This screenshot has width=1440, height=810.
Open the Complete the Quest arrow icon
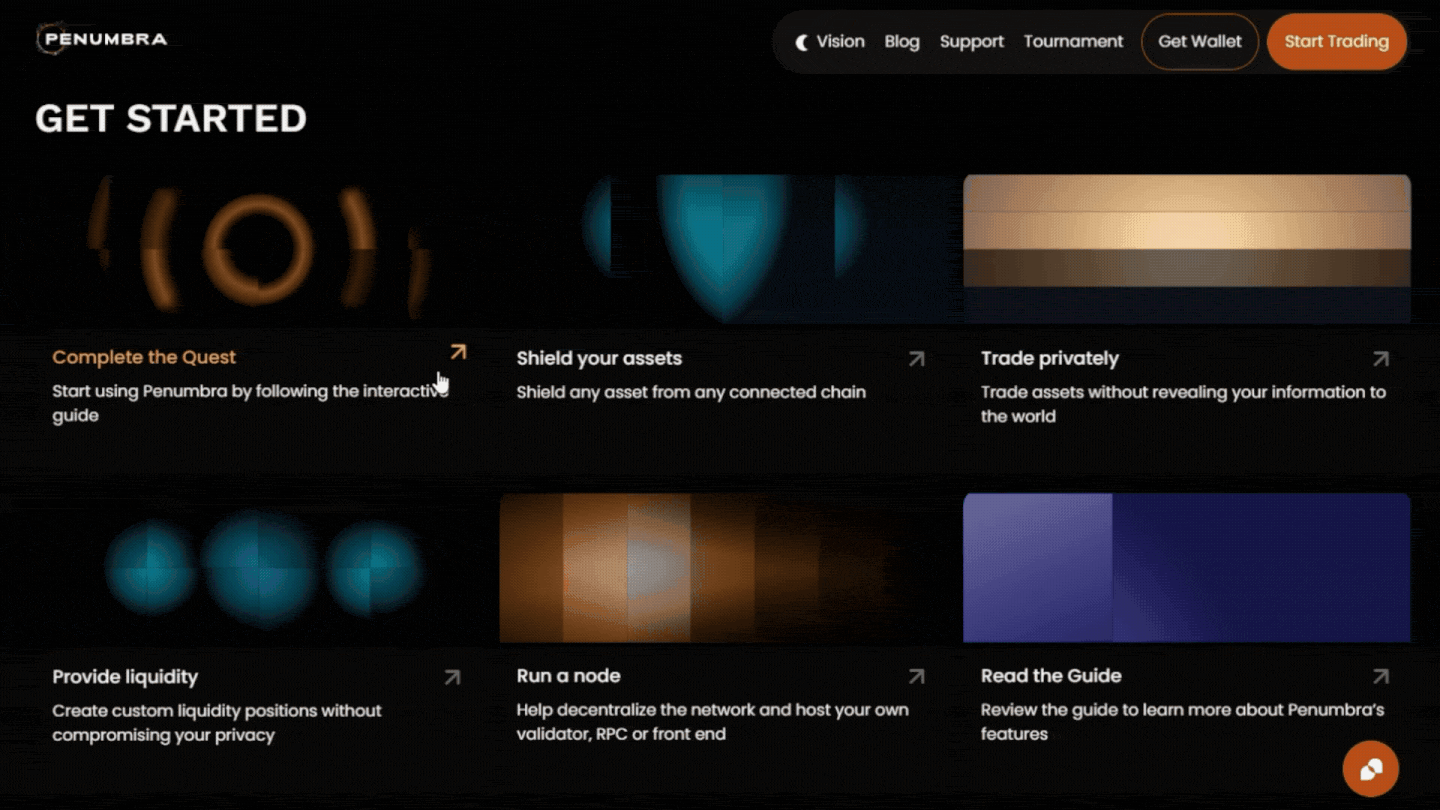(458, 352)
